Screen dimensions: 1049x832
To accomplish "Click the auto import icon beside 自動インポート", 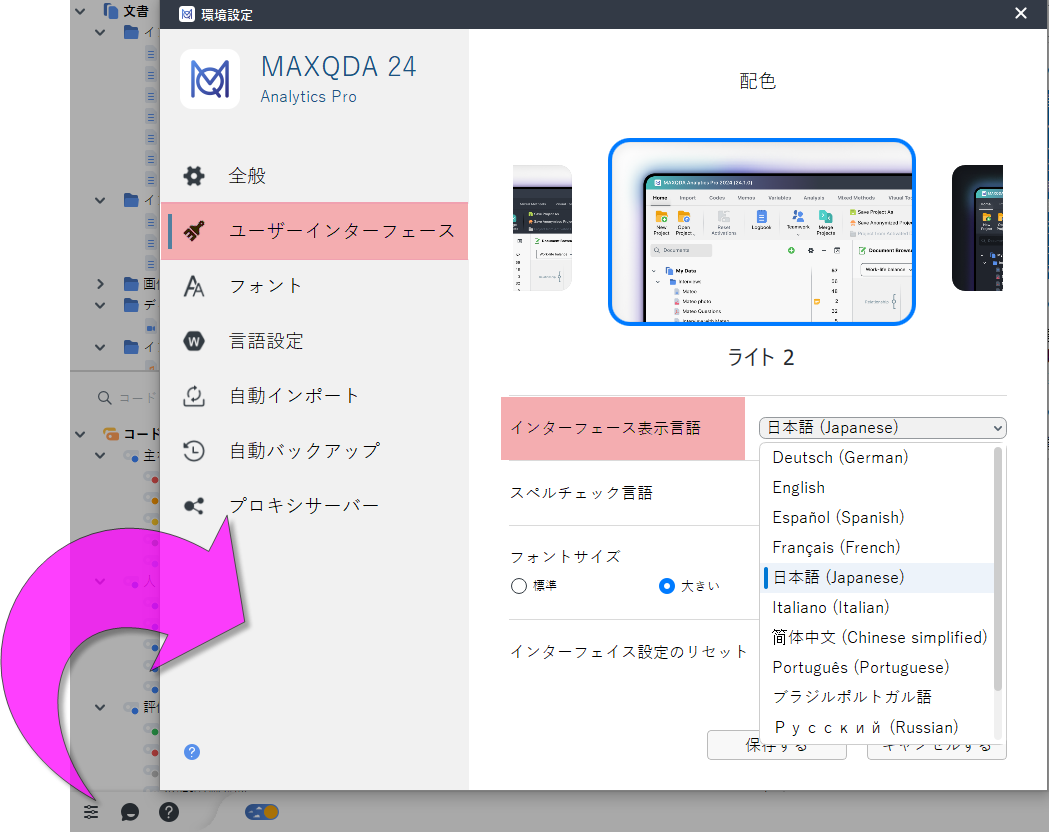I will [x=194, y=396].
